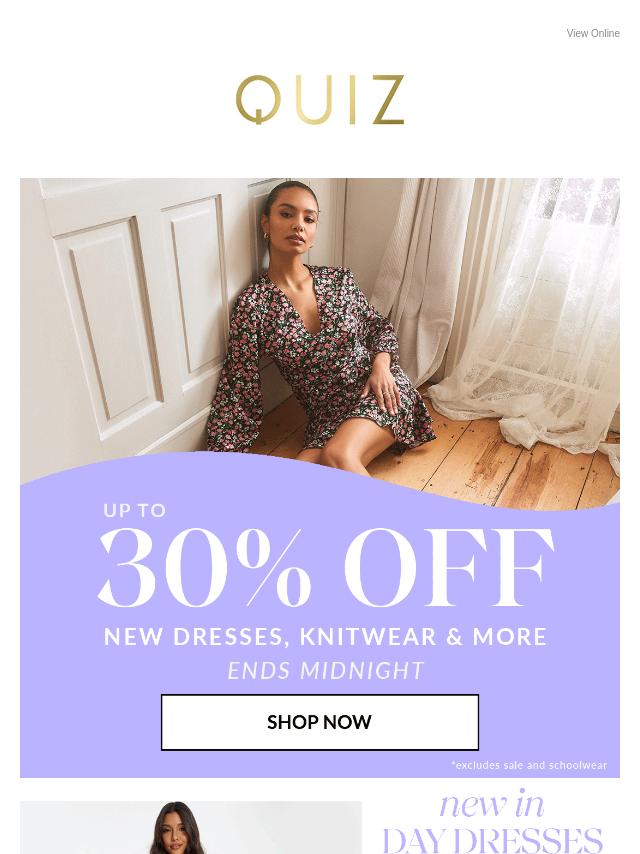Click the letter Q in the logo
This screenshot has height=854, width=640.
pyautogui.click(x=258, y=100)
